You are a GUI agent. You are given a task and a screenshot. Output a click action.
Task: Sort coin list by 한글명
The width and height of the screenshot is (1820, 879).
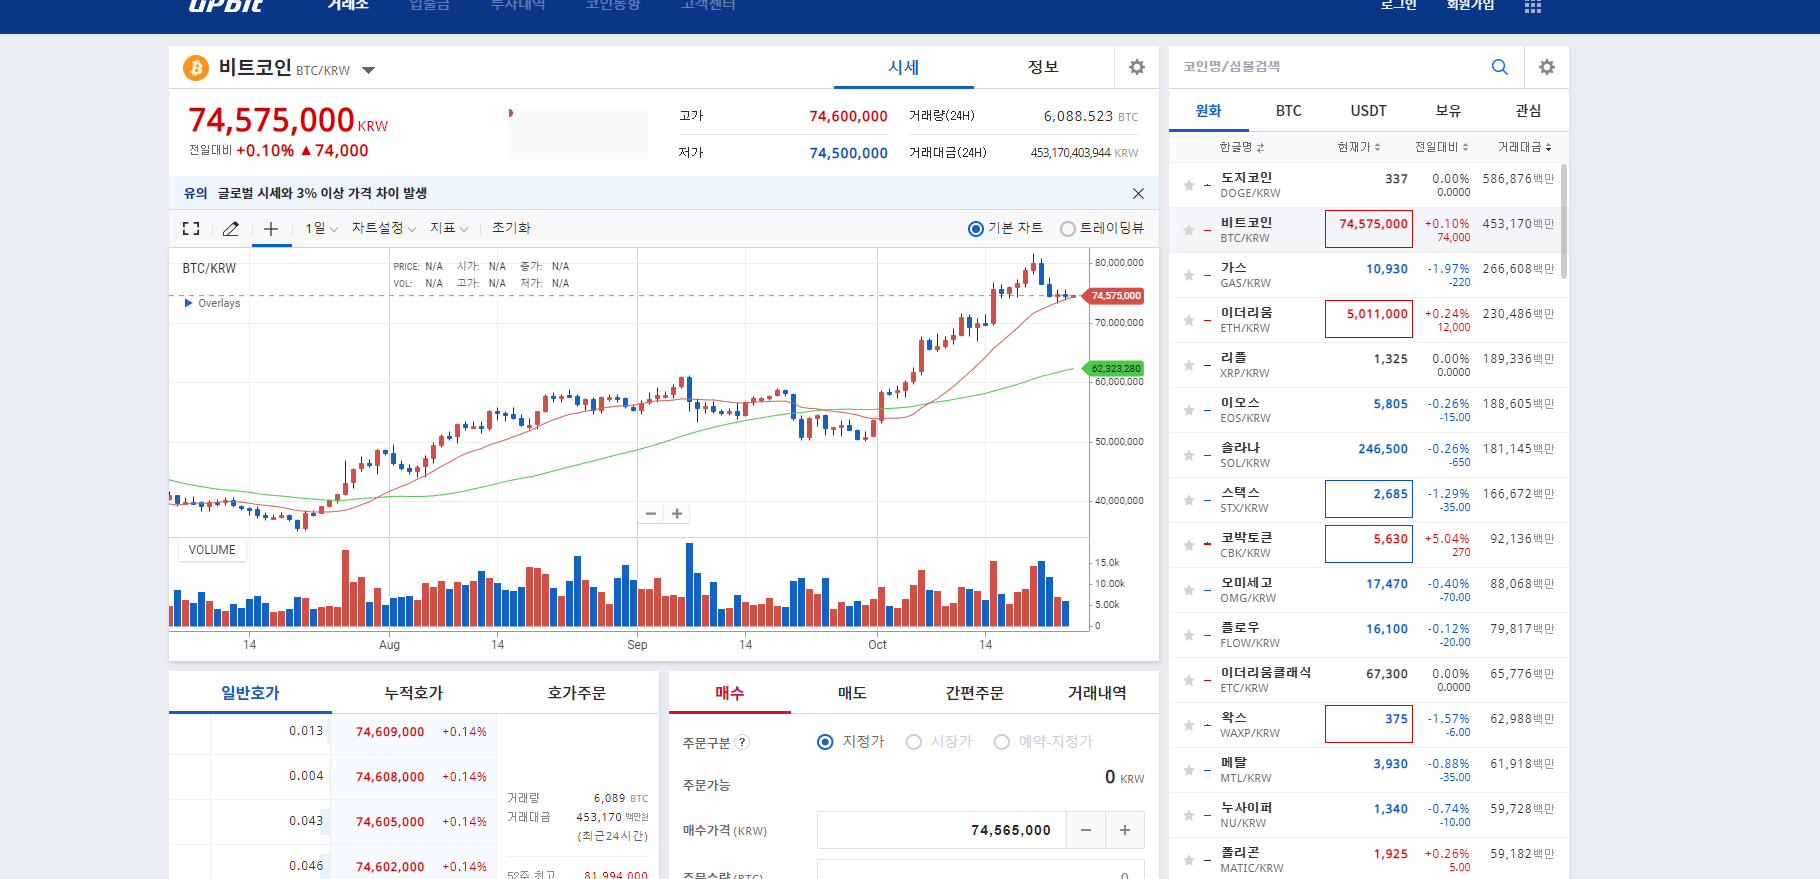coord(1242,147)
